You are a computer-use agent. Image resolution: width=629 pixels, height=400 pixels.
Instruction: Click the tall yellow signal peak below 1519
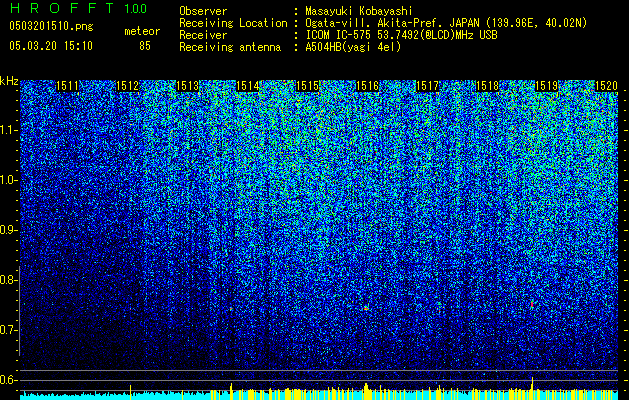(532, 388)
